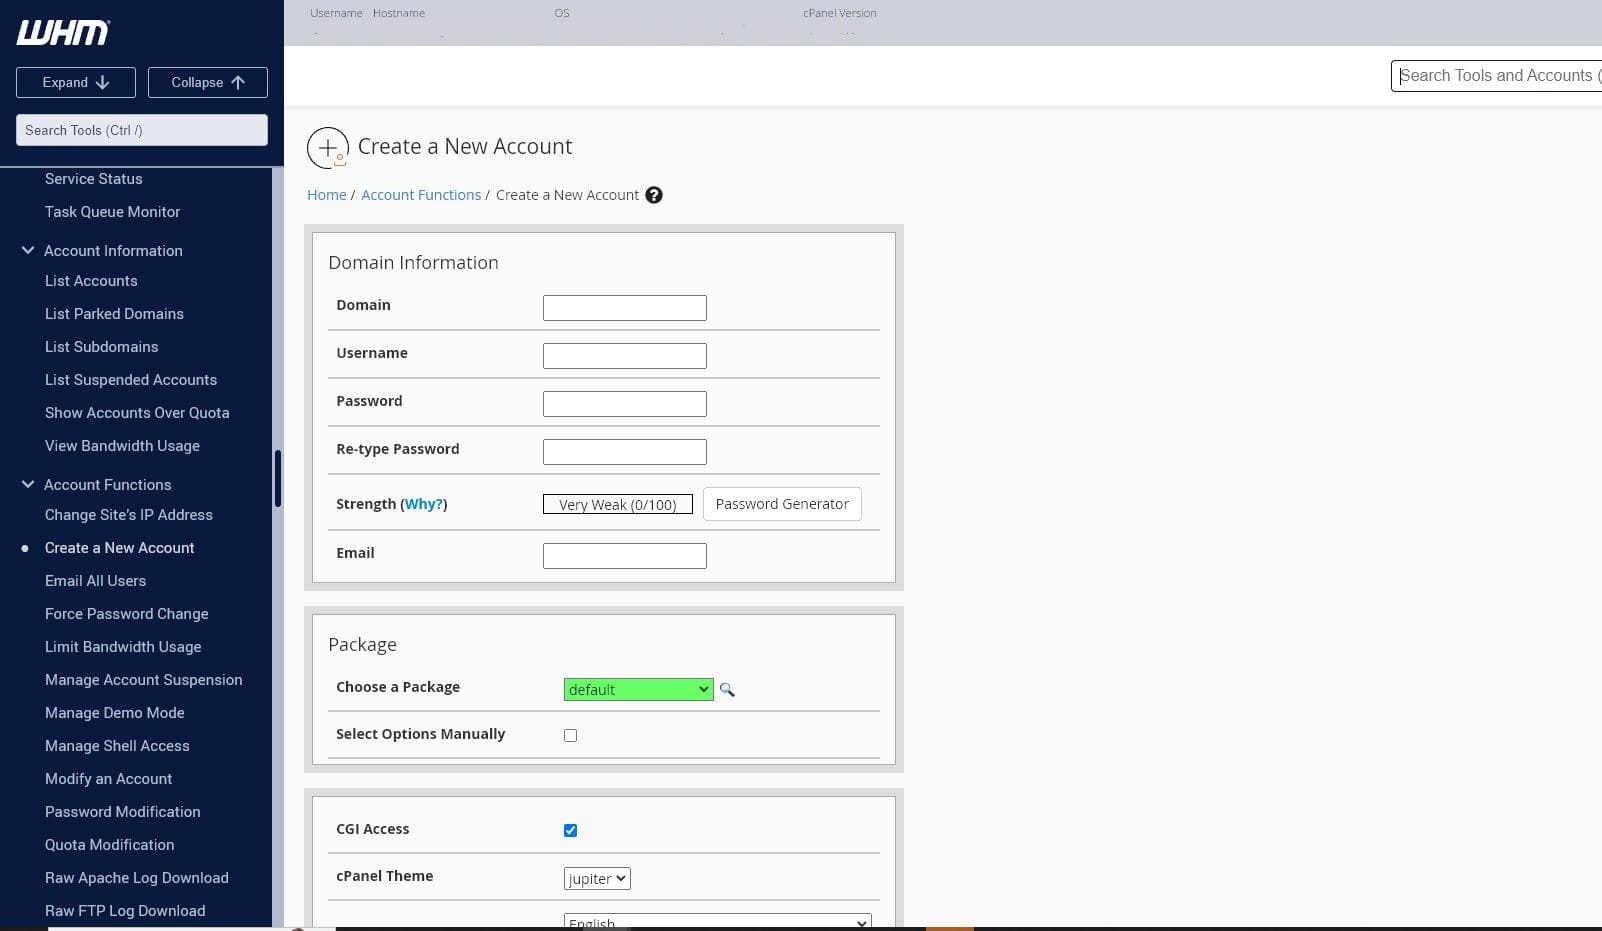Open List Suspended Accounts
Viewport: 1602px width, 931px height.
[131, 380]
